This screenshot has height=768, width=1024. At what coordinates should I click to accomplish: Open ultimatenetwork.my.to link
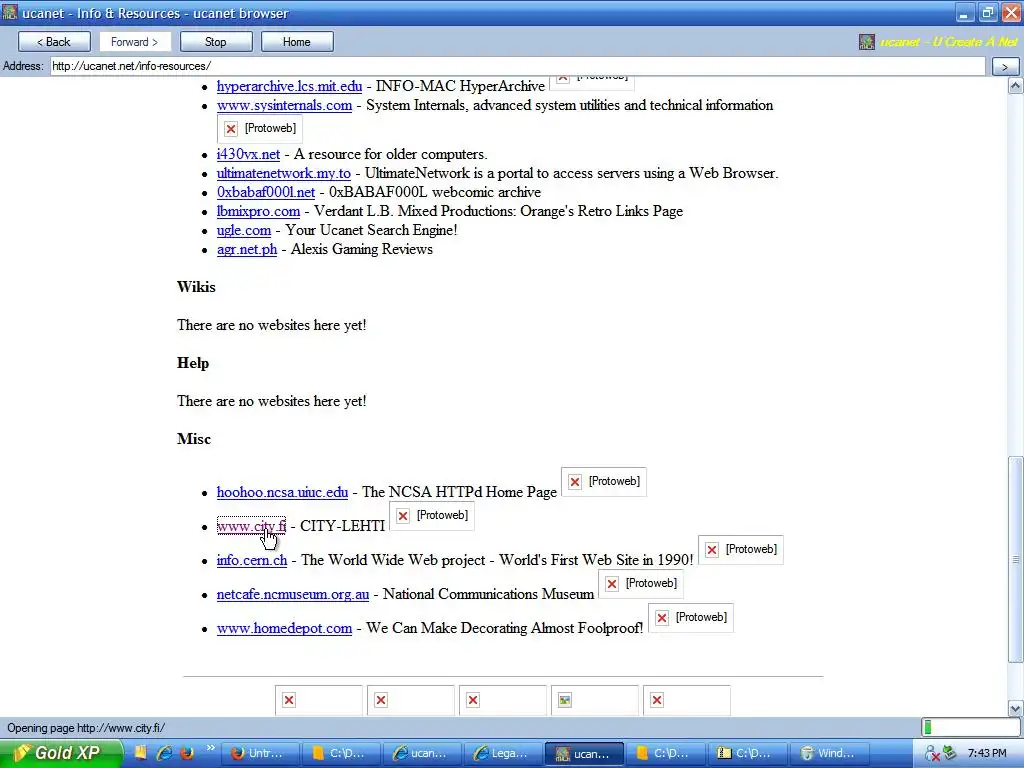tap(283, 173)
